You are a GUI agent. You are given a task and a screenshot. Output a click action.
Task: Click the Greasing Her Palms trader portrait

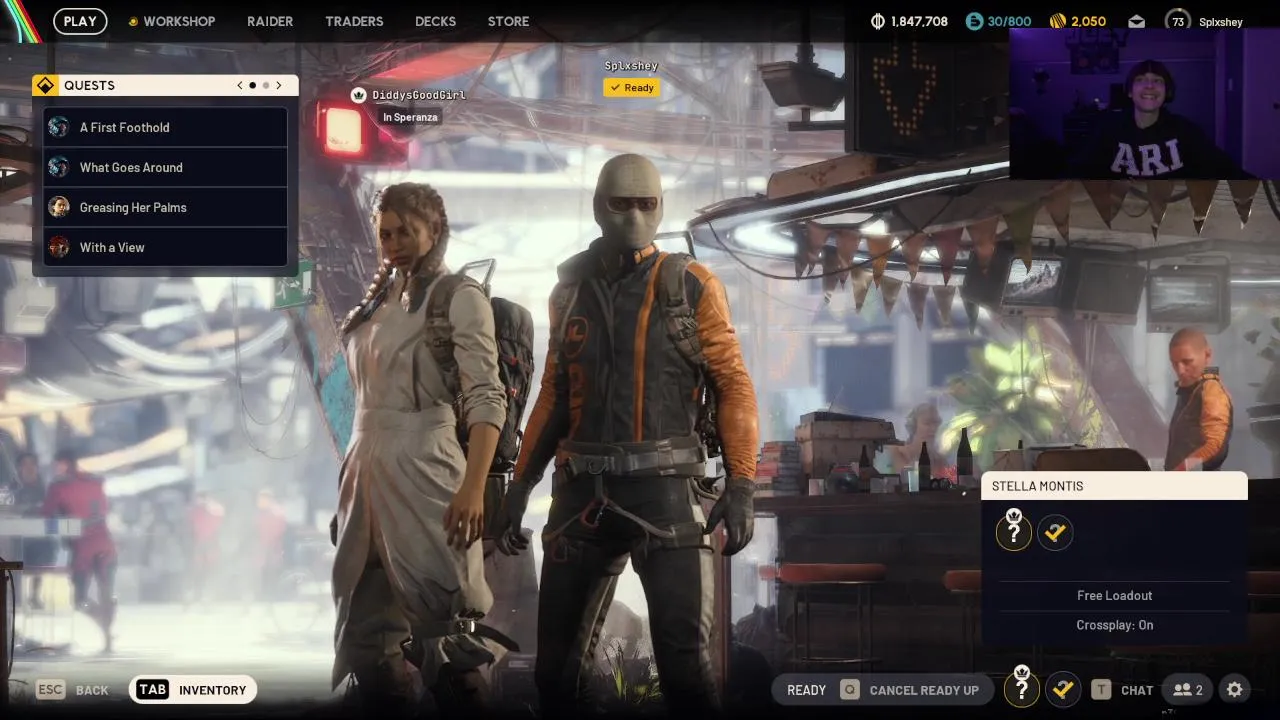click(x=59, y=207)
